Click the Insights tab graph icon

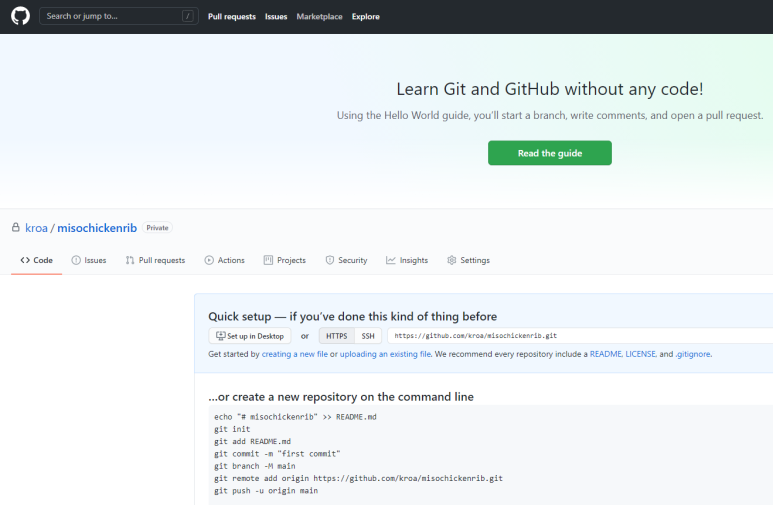pos(390,260)
